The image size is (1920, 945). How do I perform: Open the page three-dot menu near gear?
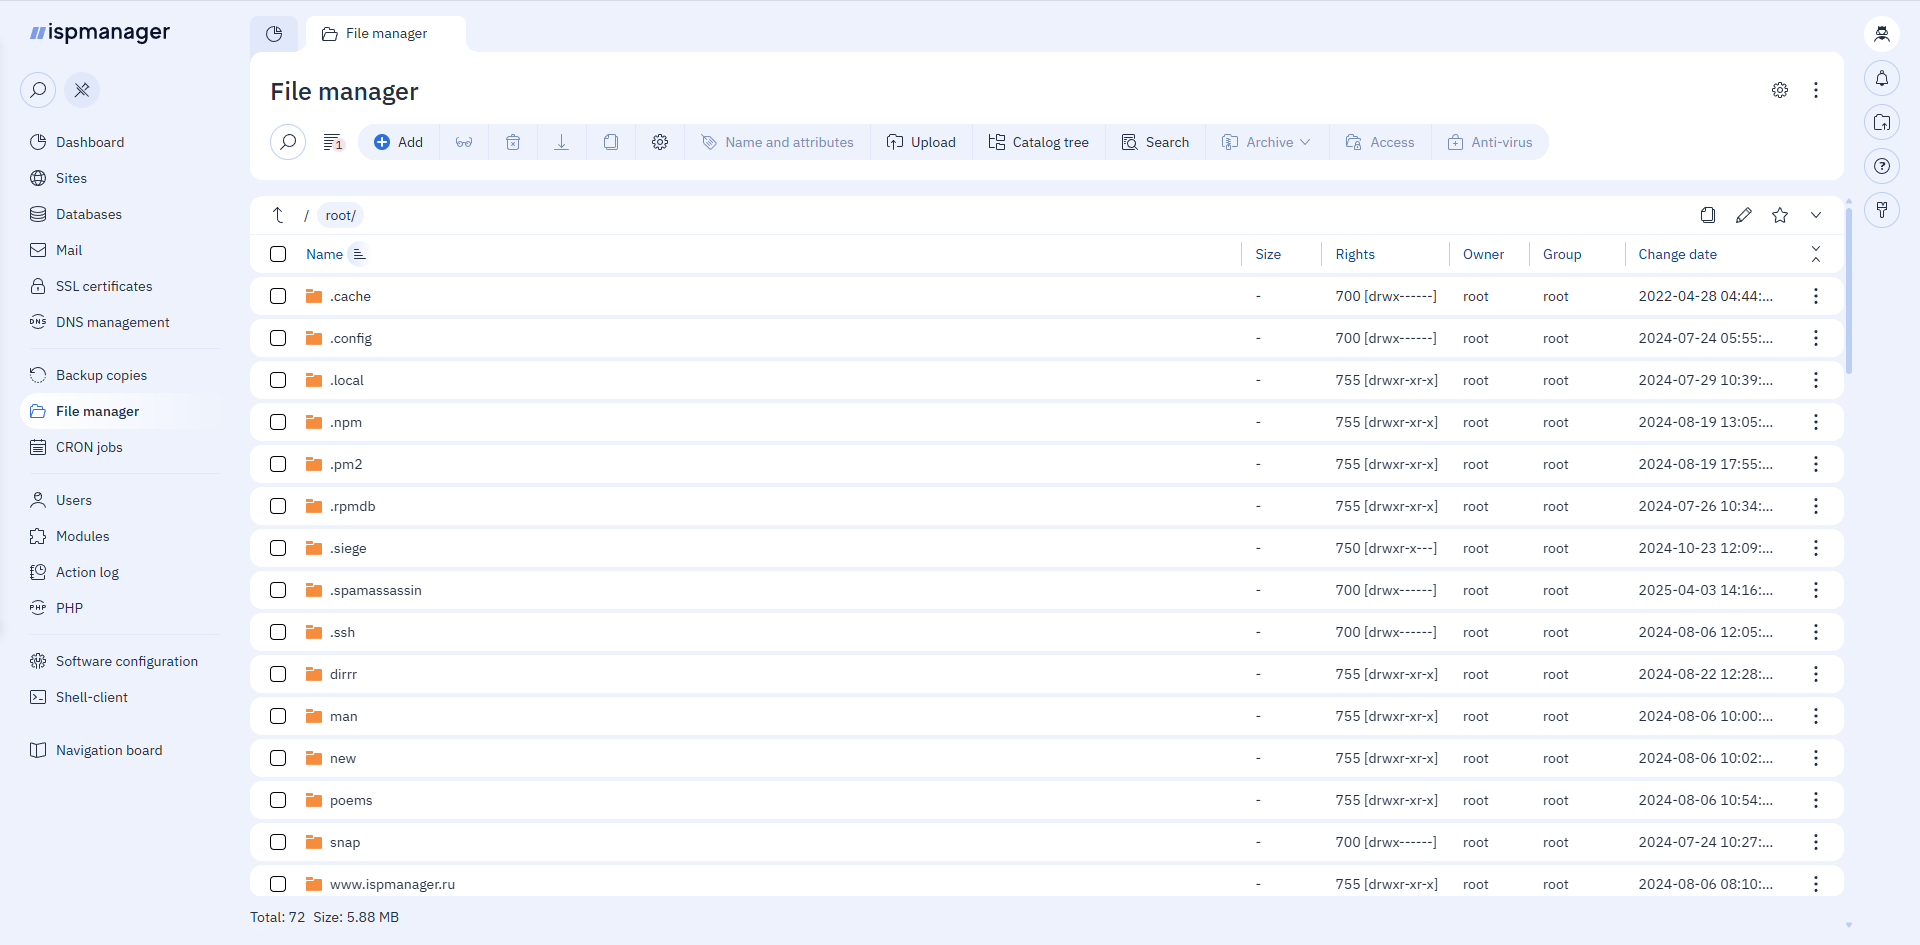point(1816,90)
